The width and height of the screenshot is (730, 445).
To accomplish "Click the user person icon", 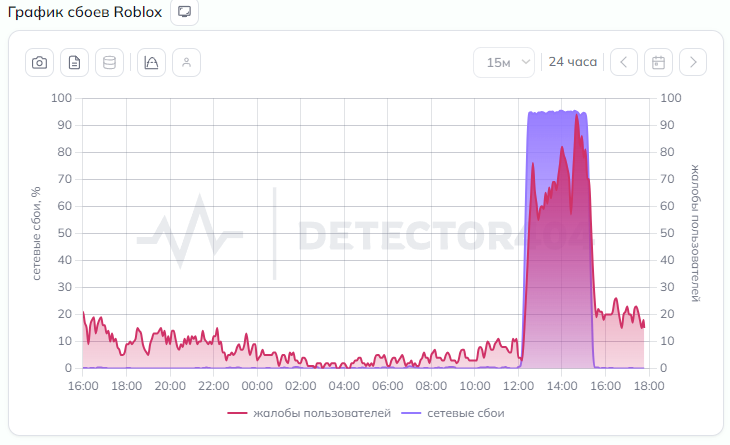I will (x=186, y=62).
